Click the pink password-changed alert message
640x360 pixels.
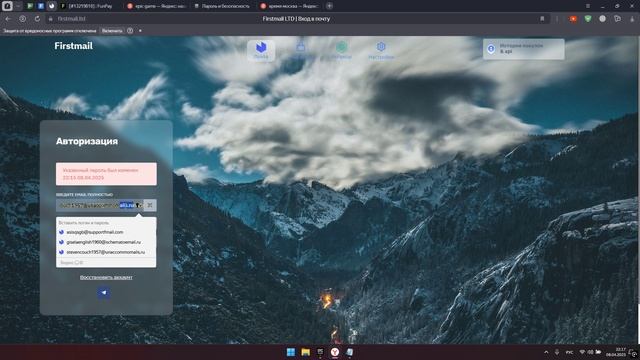tap(106, 174)
